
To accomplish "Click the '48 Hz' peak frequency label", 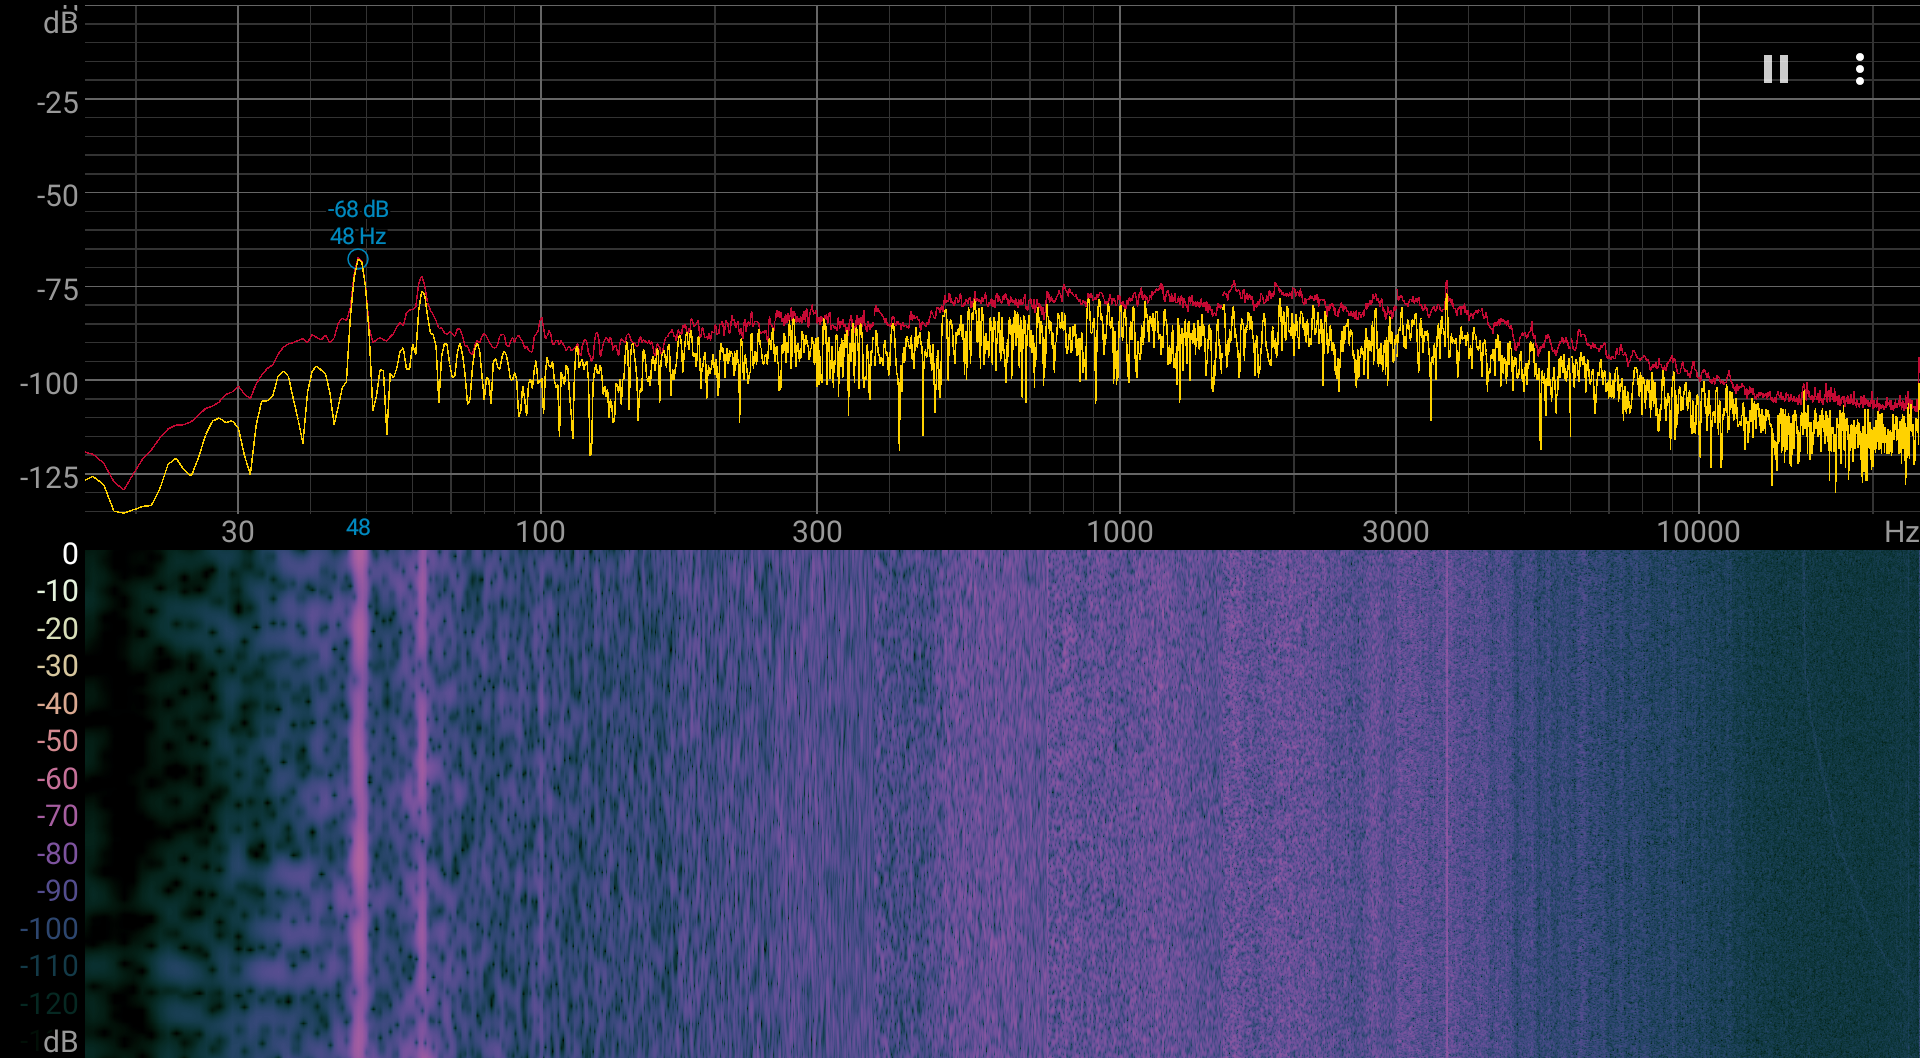I will [358, 236].
